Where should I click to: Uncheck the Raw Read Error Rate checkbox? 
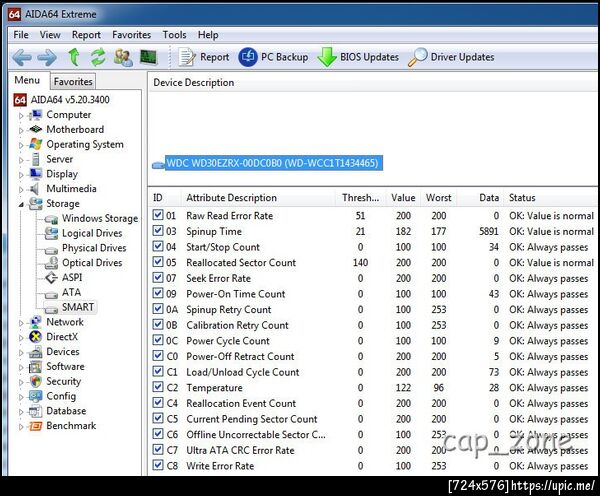point(158,215)
